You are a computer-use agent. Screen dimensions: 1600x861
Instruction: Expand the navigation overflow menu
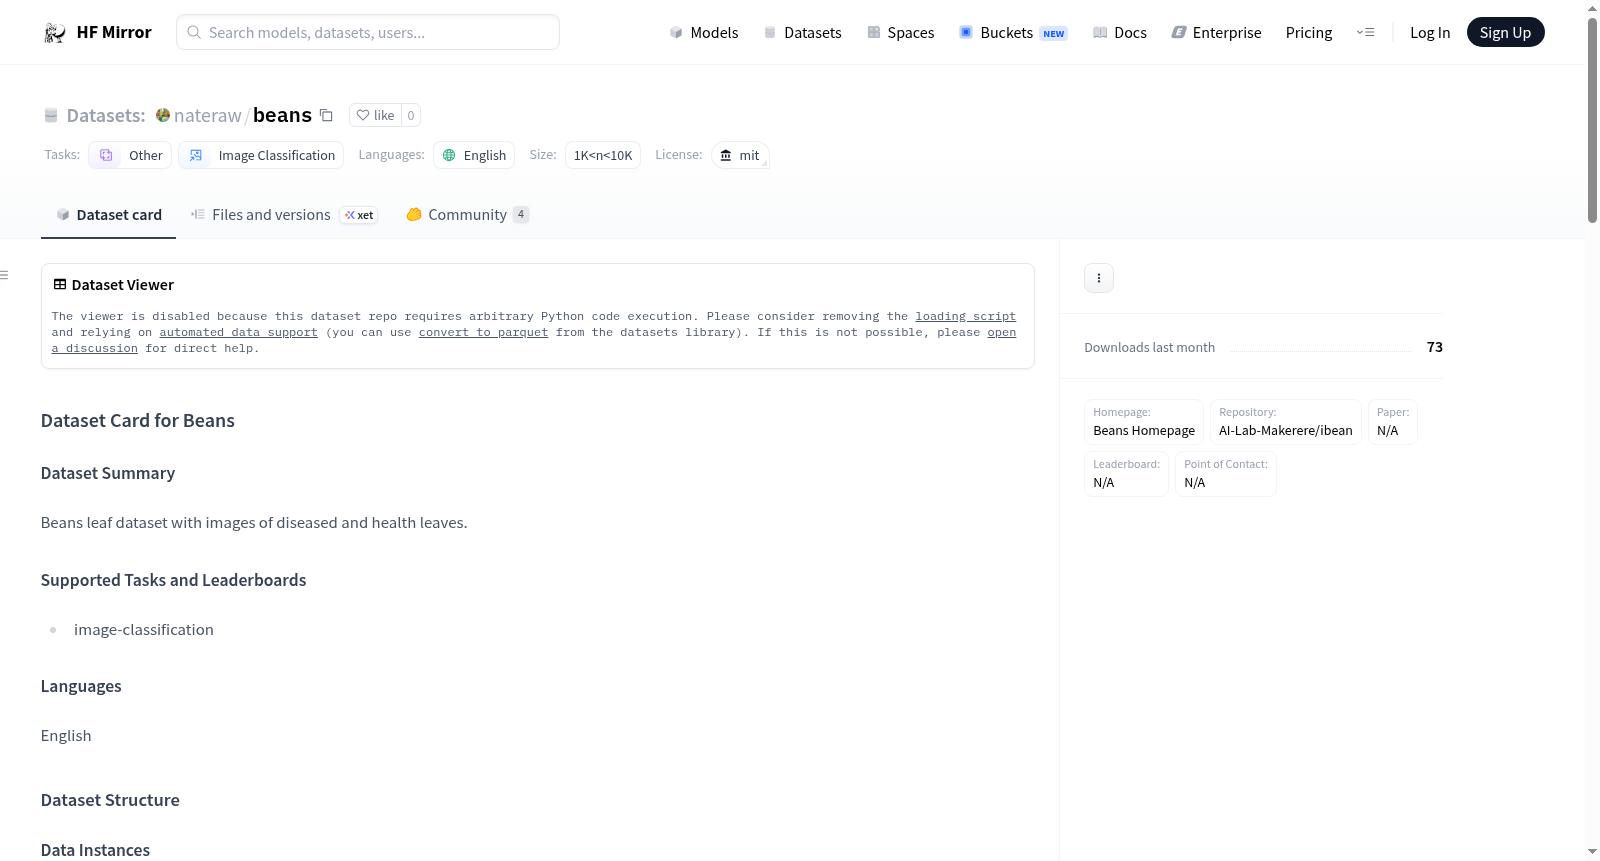(1365, 32)
